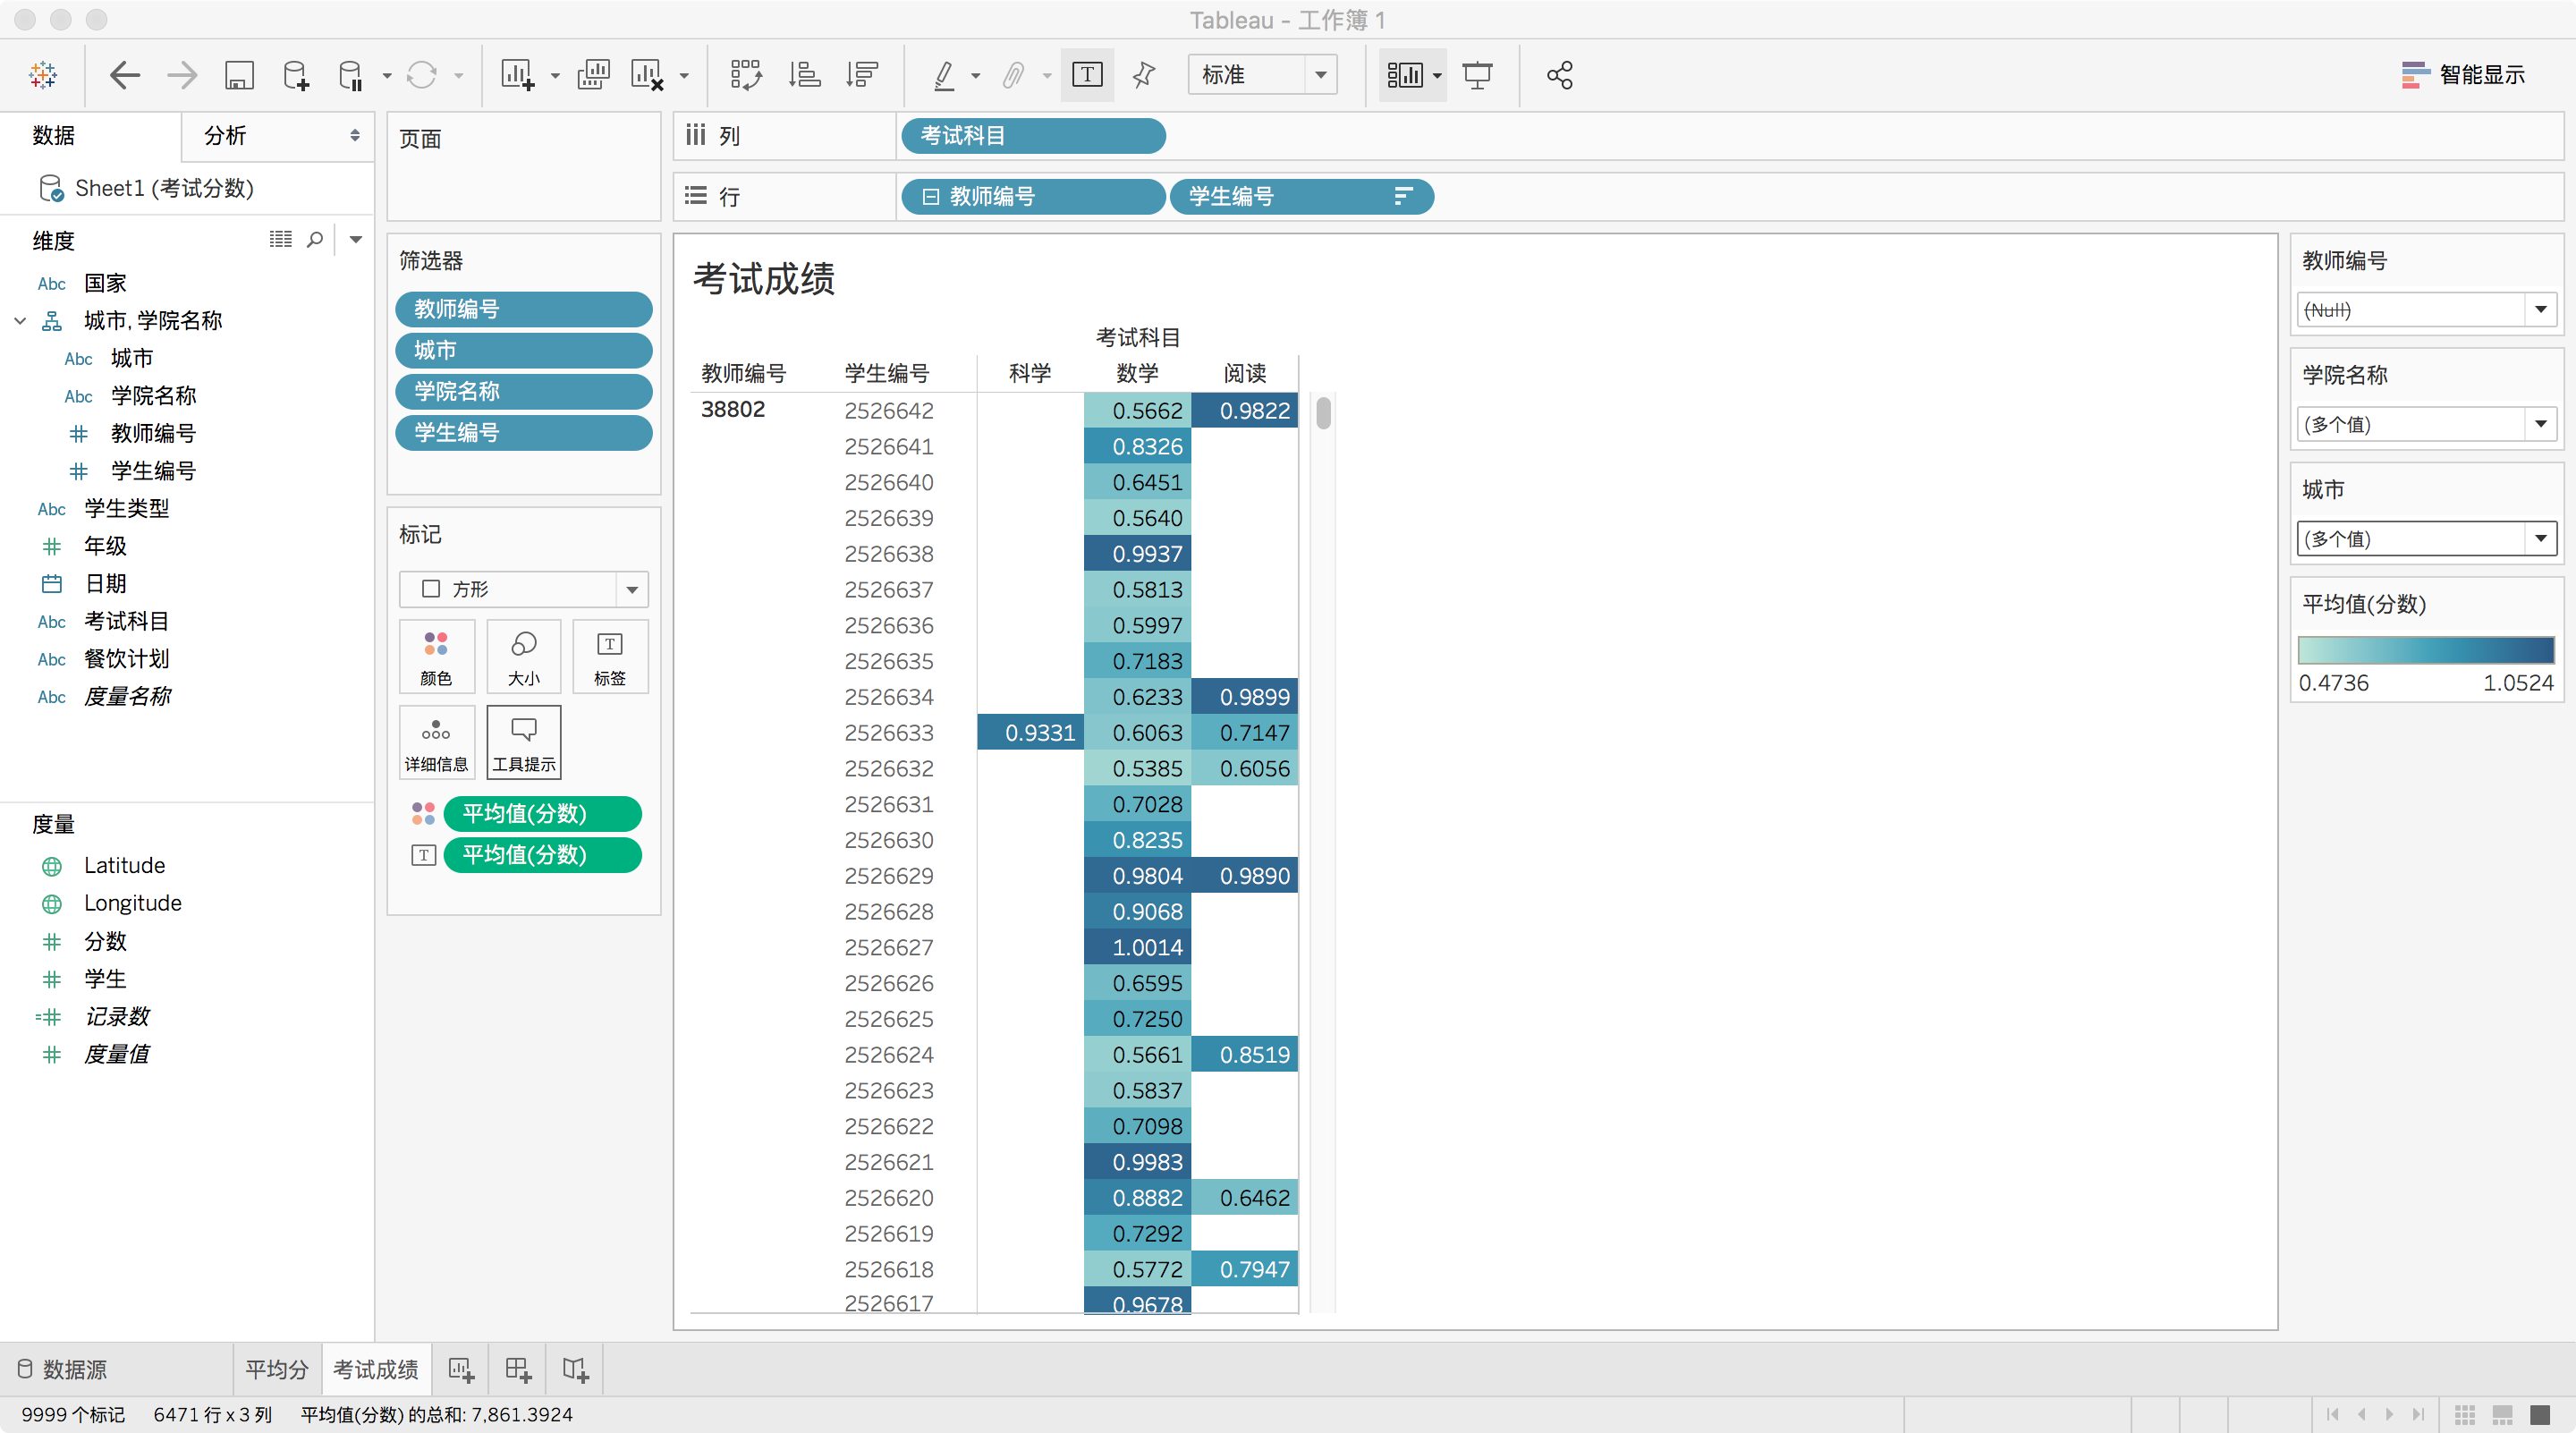Switch to the 平均分 sheet tab
Viewport: 2576px width, 1433px height.
(277, 1369)
